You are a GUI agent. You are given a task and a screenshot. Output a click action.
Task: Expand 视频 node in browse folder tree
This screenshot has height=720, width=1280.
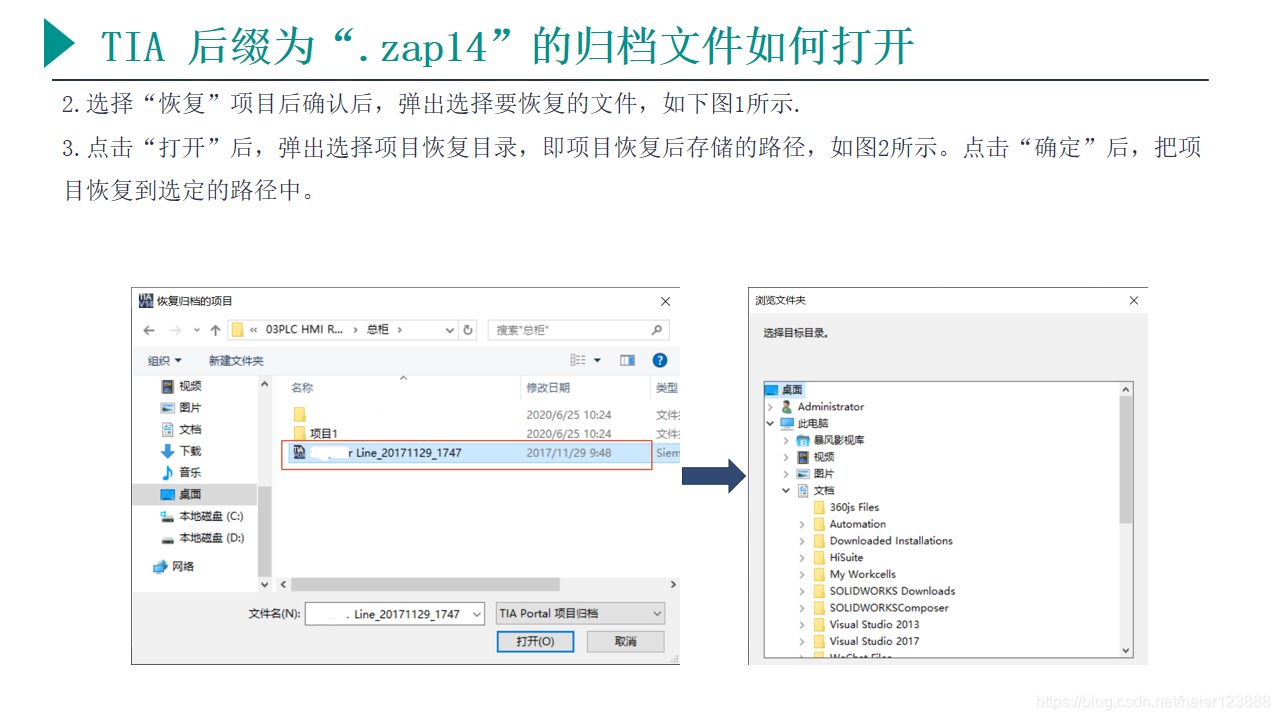(x=786, y=457)
